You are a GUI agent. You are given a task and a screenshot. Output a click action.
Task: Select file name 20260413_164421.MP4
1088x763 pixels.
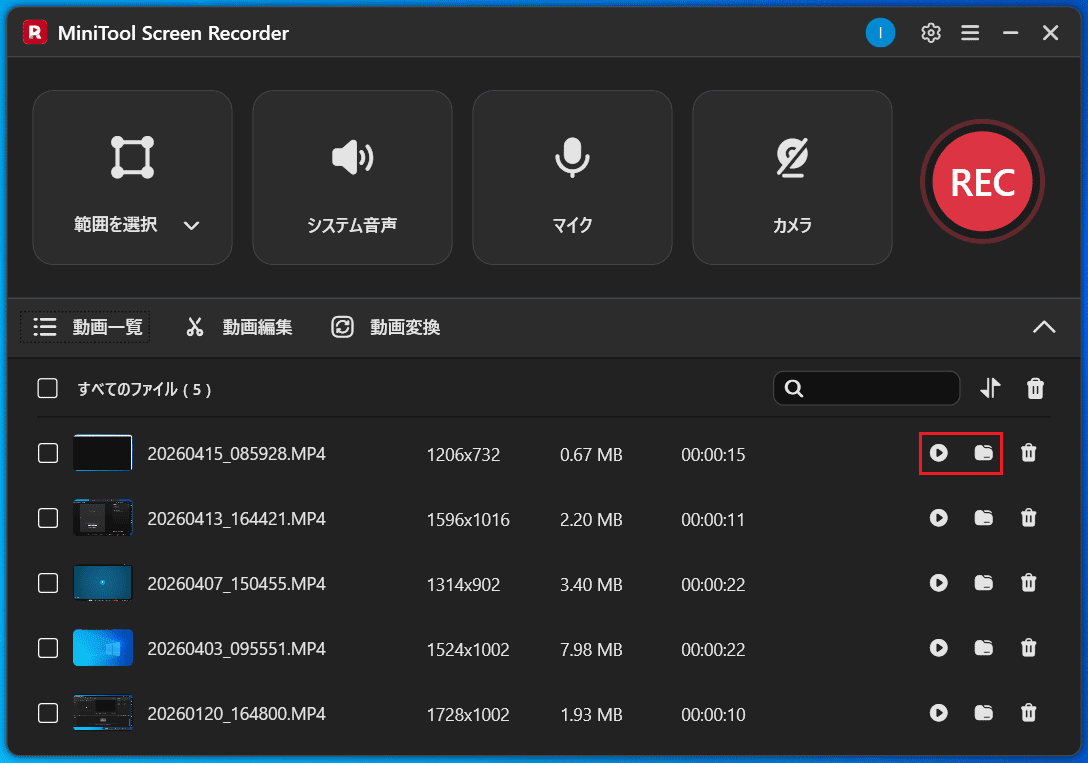237,519
